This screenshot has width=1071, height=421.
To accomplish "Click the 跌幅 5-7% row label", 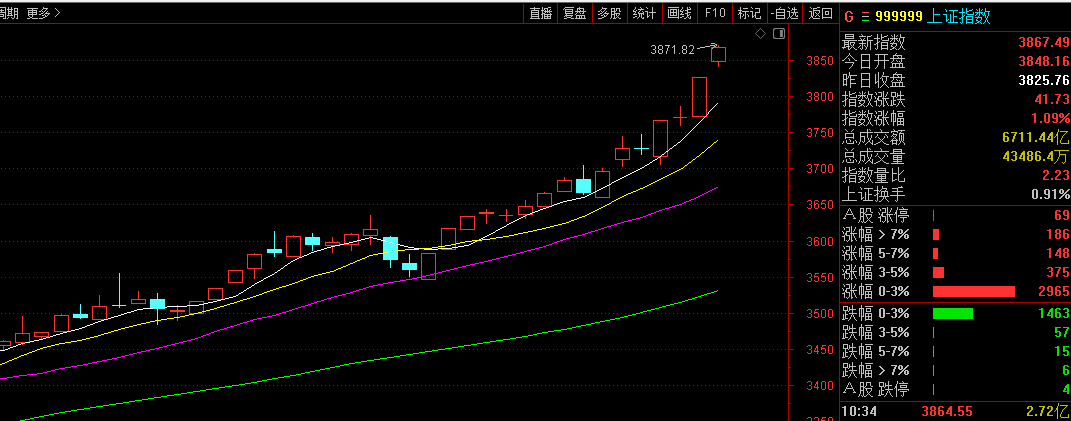I will tap(876, 351).
